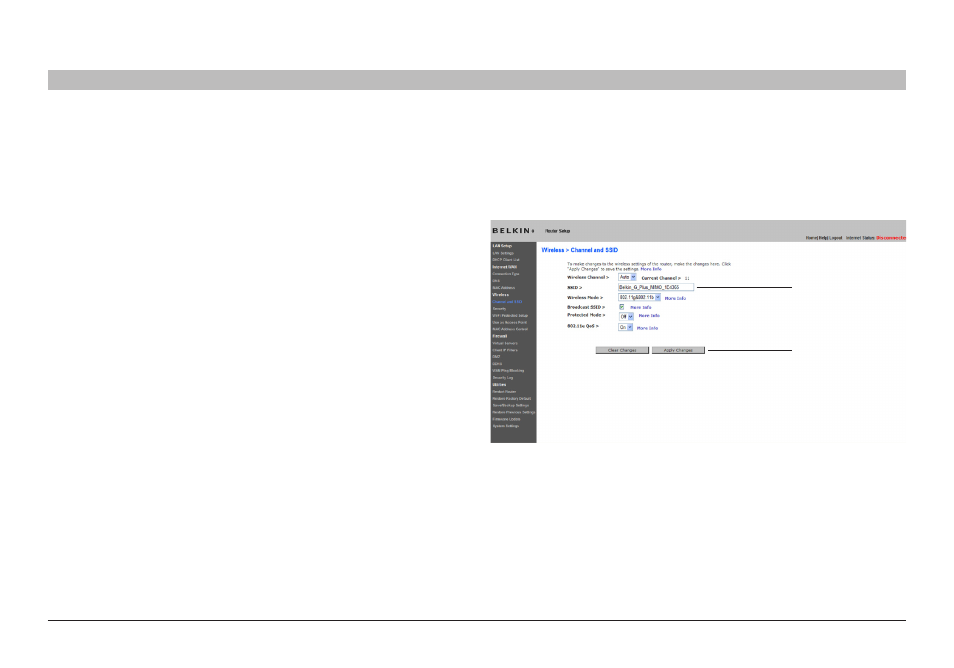Click the red Disconnected internet status text
Screen dimensions: 954x668
[x=891, y=238]
